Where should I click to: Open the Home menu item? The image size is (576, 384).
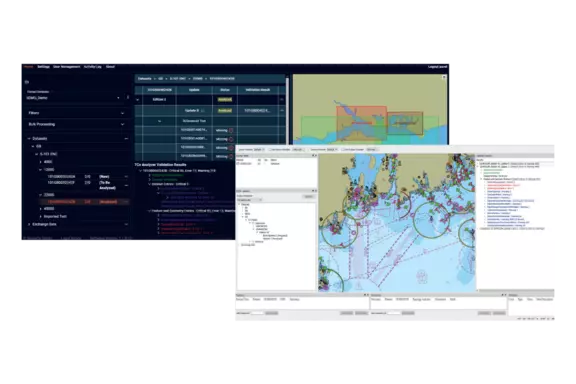click(x=29, y=67)
